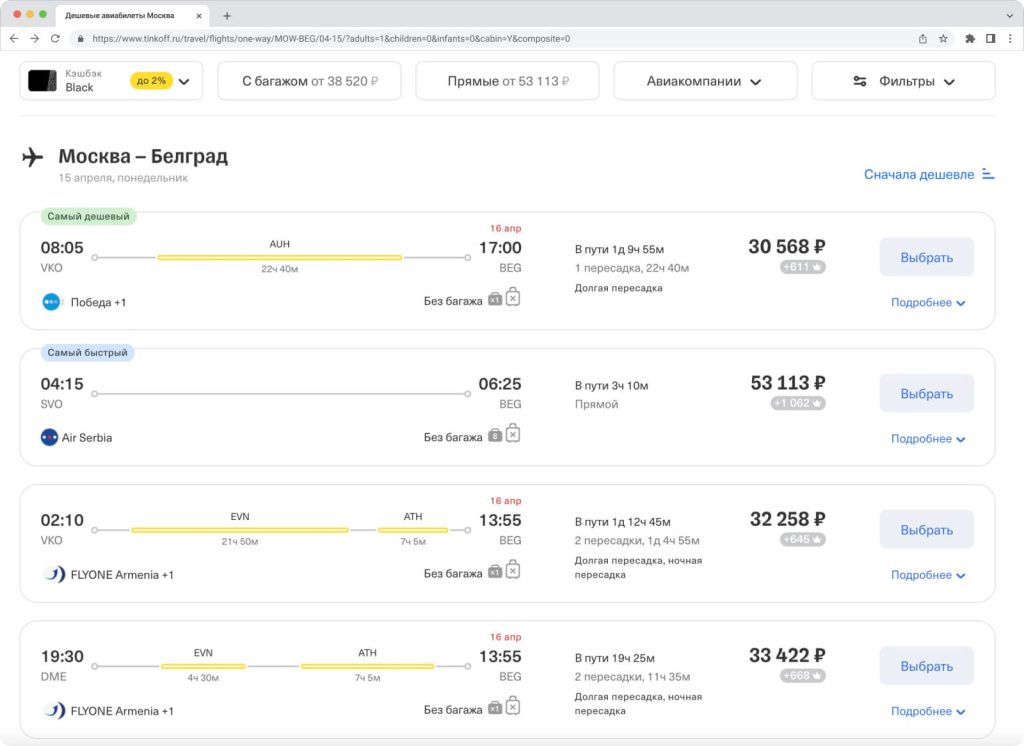Screen dimensions: 1024x746
Task: Switch to the Дешевые авиабилеты Москва tab
Action: coord(131,16)
